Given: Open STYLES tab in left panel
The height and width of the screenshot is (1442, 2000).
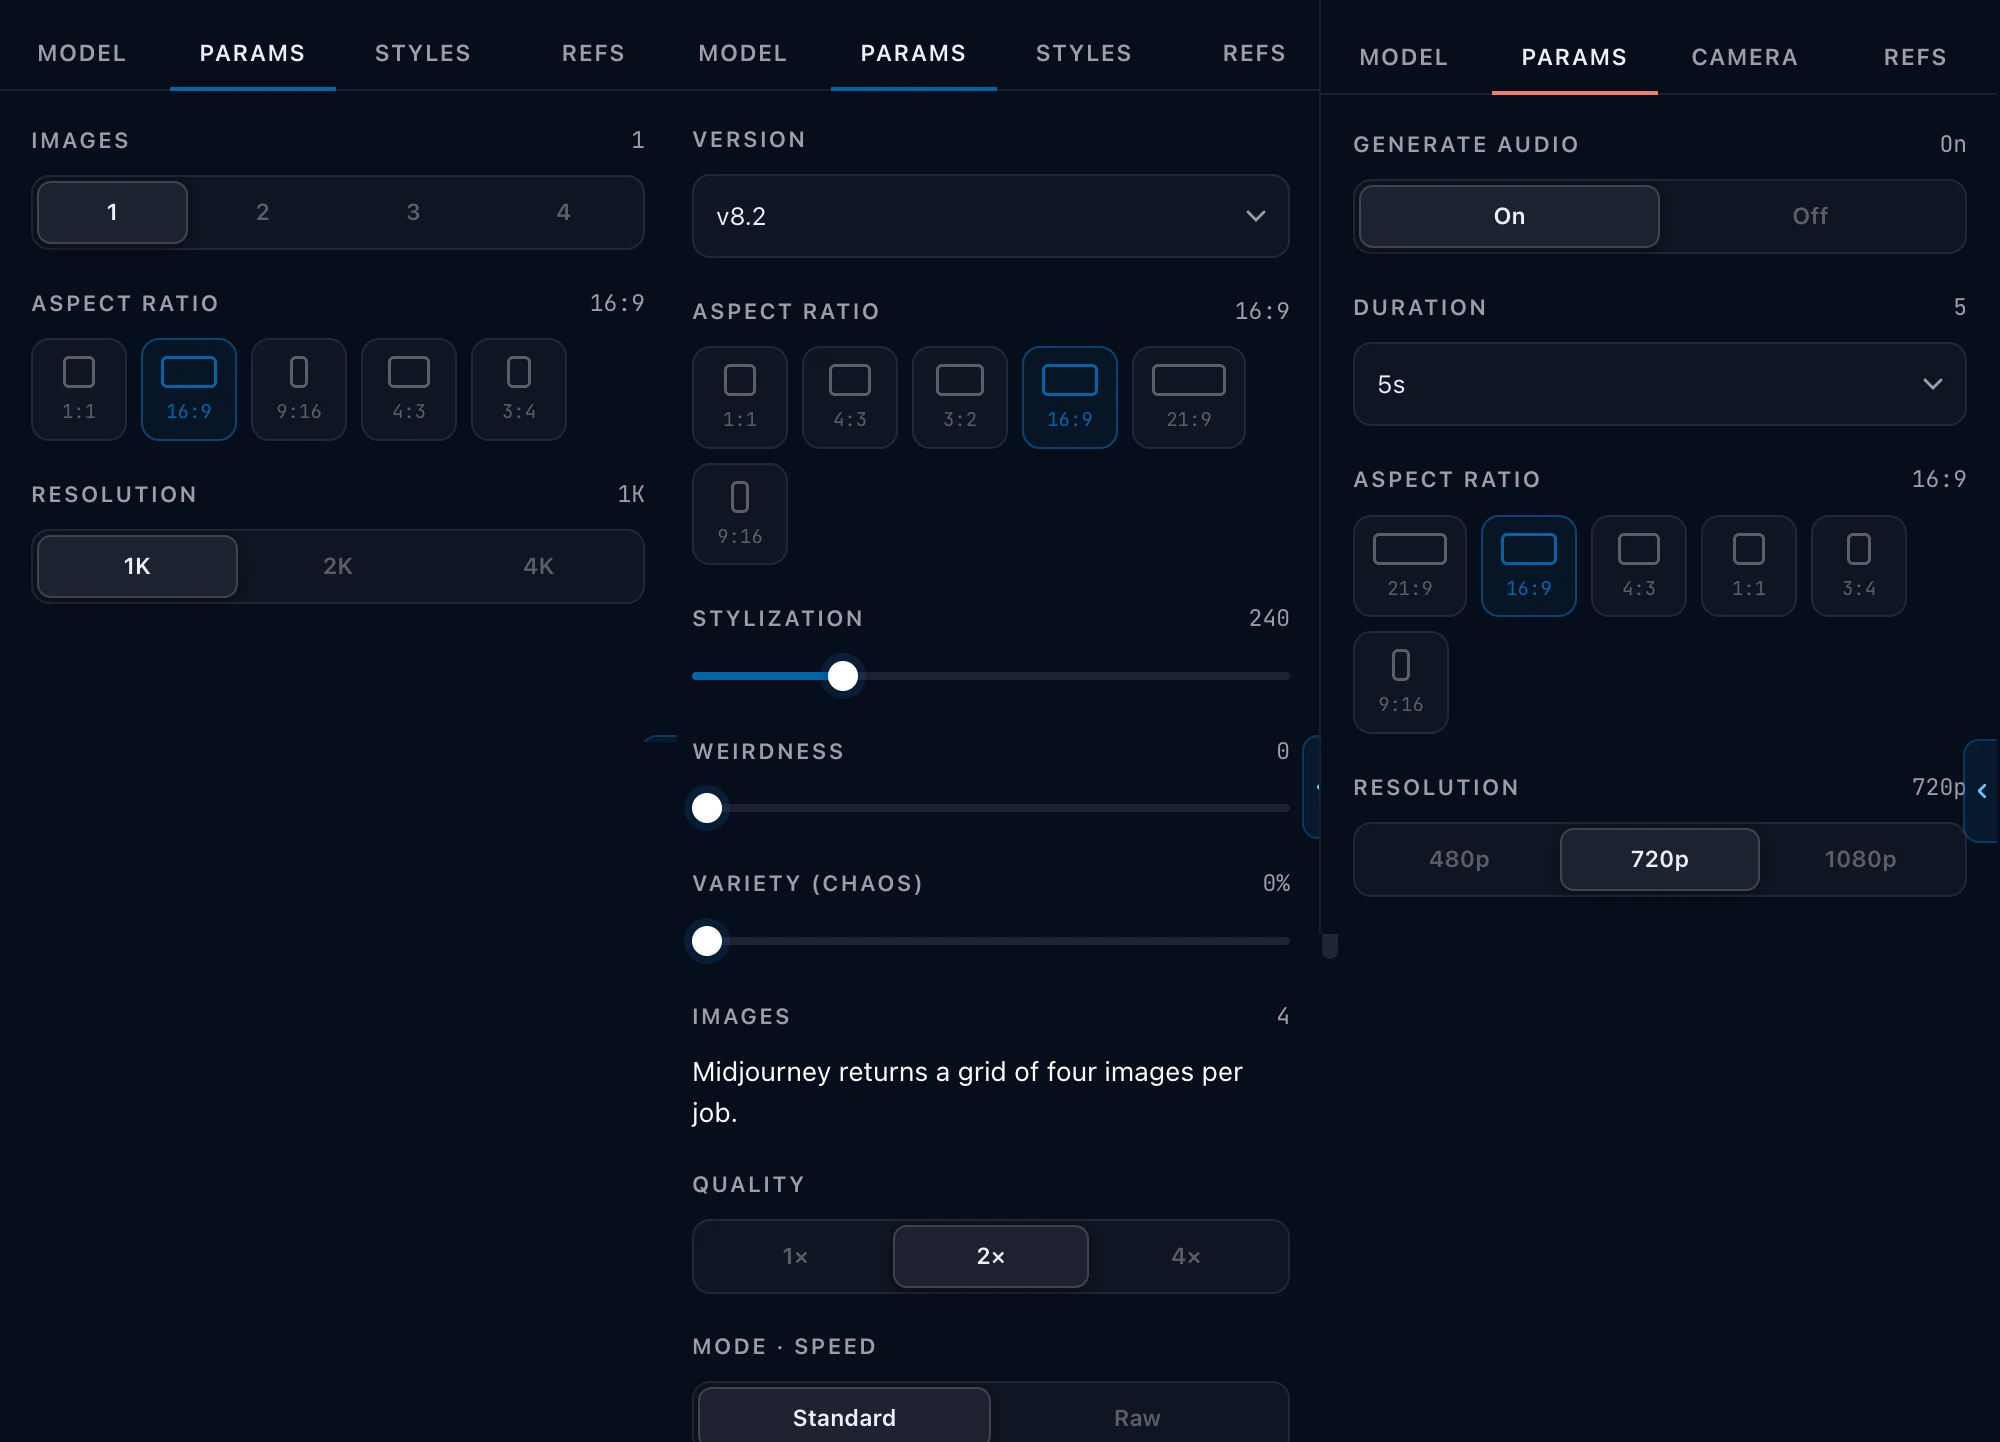Looking at the screenshot, I should 423,53.
